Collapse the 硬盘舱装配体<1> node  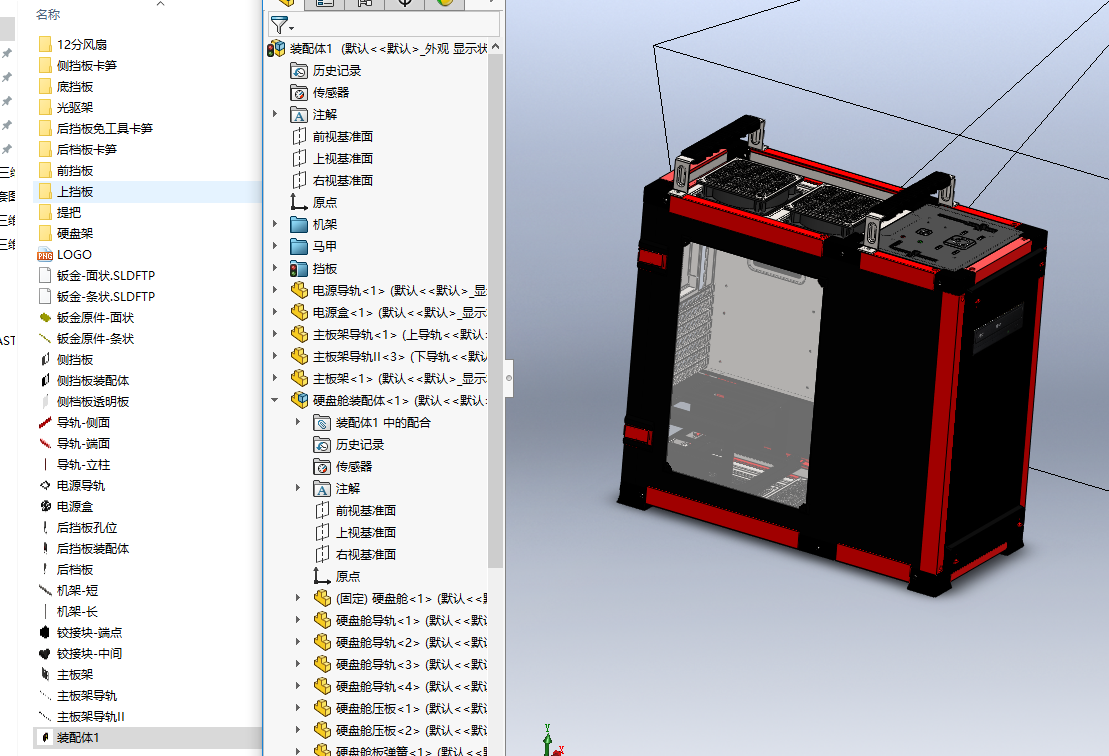275,400
